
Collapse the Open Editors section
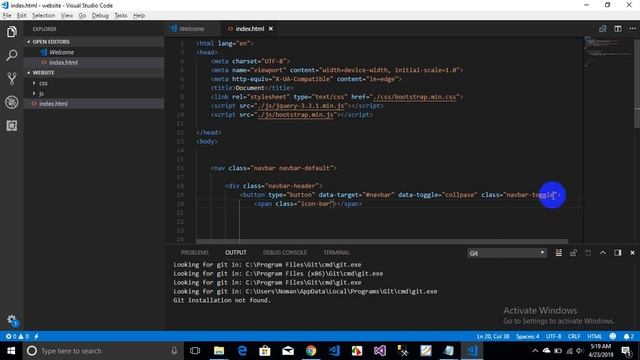94,42
